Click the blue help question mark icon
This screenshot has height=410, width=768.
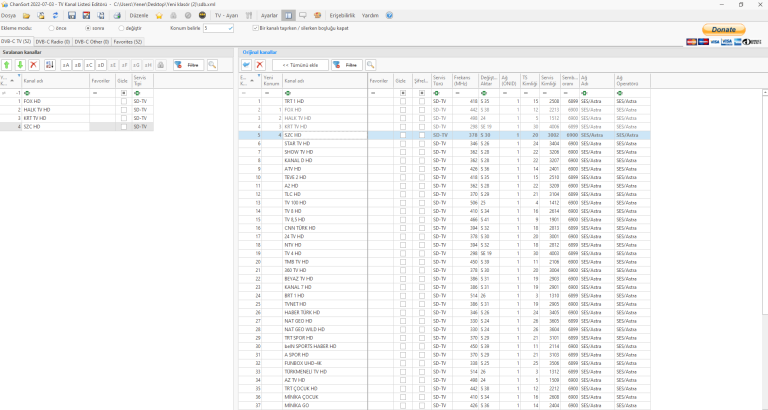(389, 16)
